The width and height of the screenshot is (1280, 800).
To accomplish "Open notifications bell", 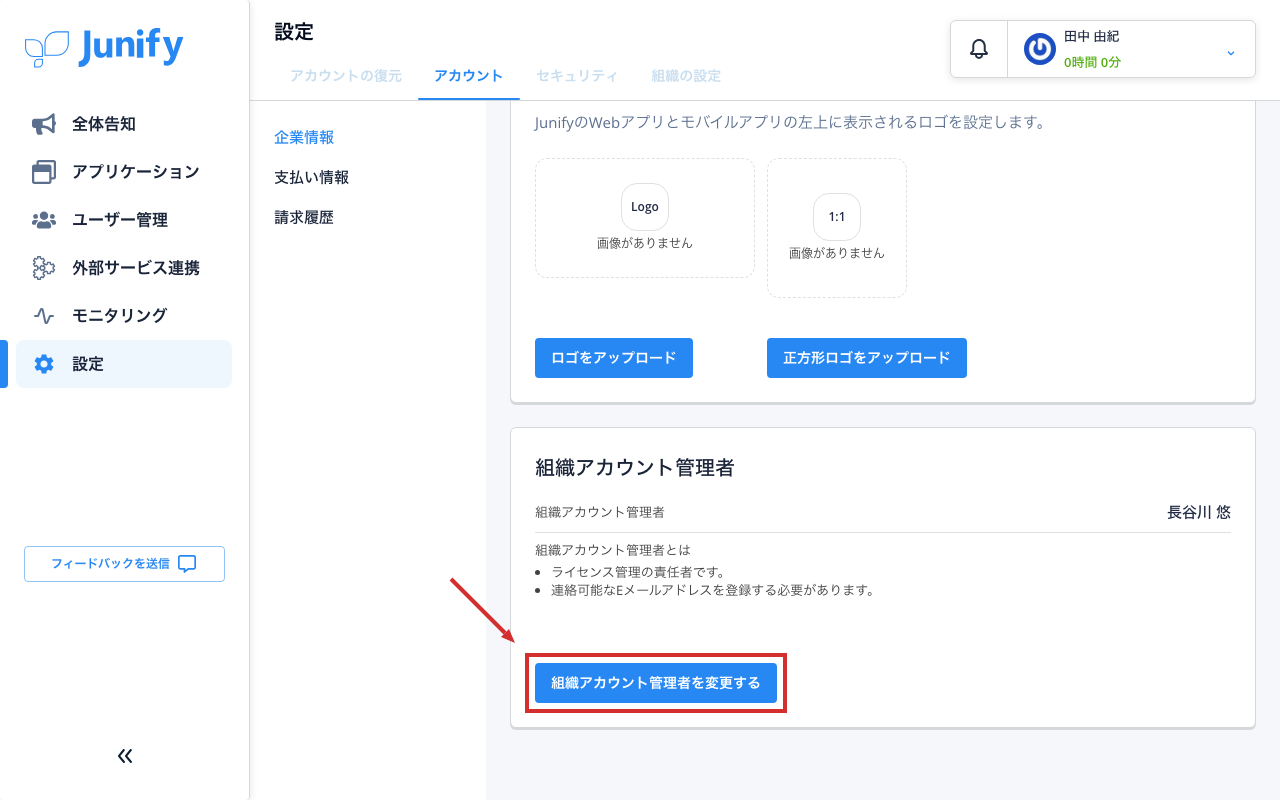I will pyautogui.click(x=979, y=48).
